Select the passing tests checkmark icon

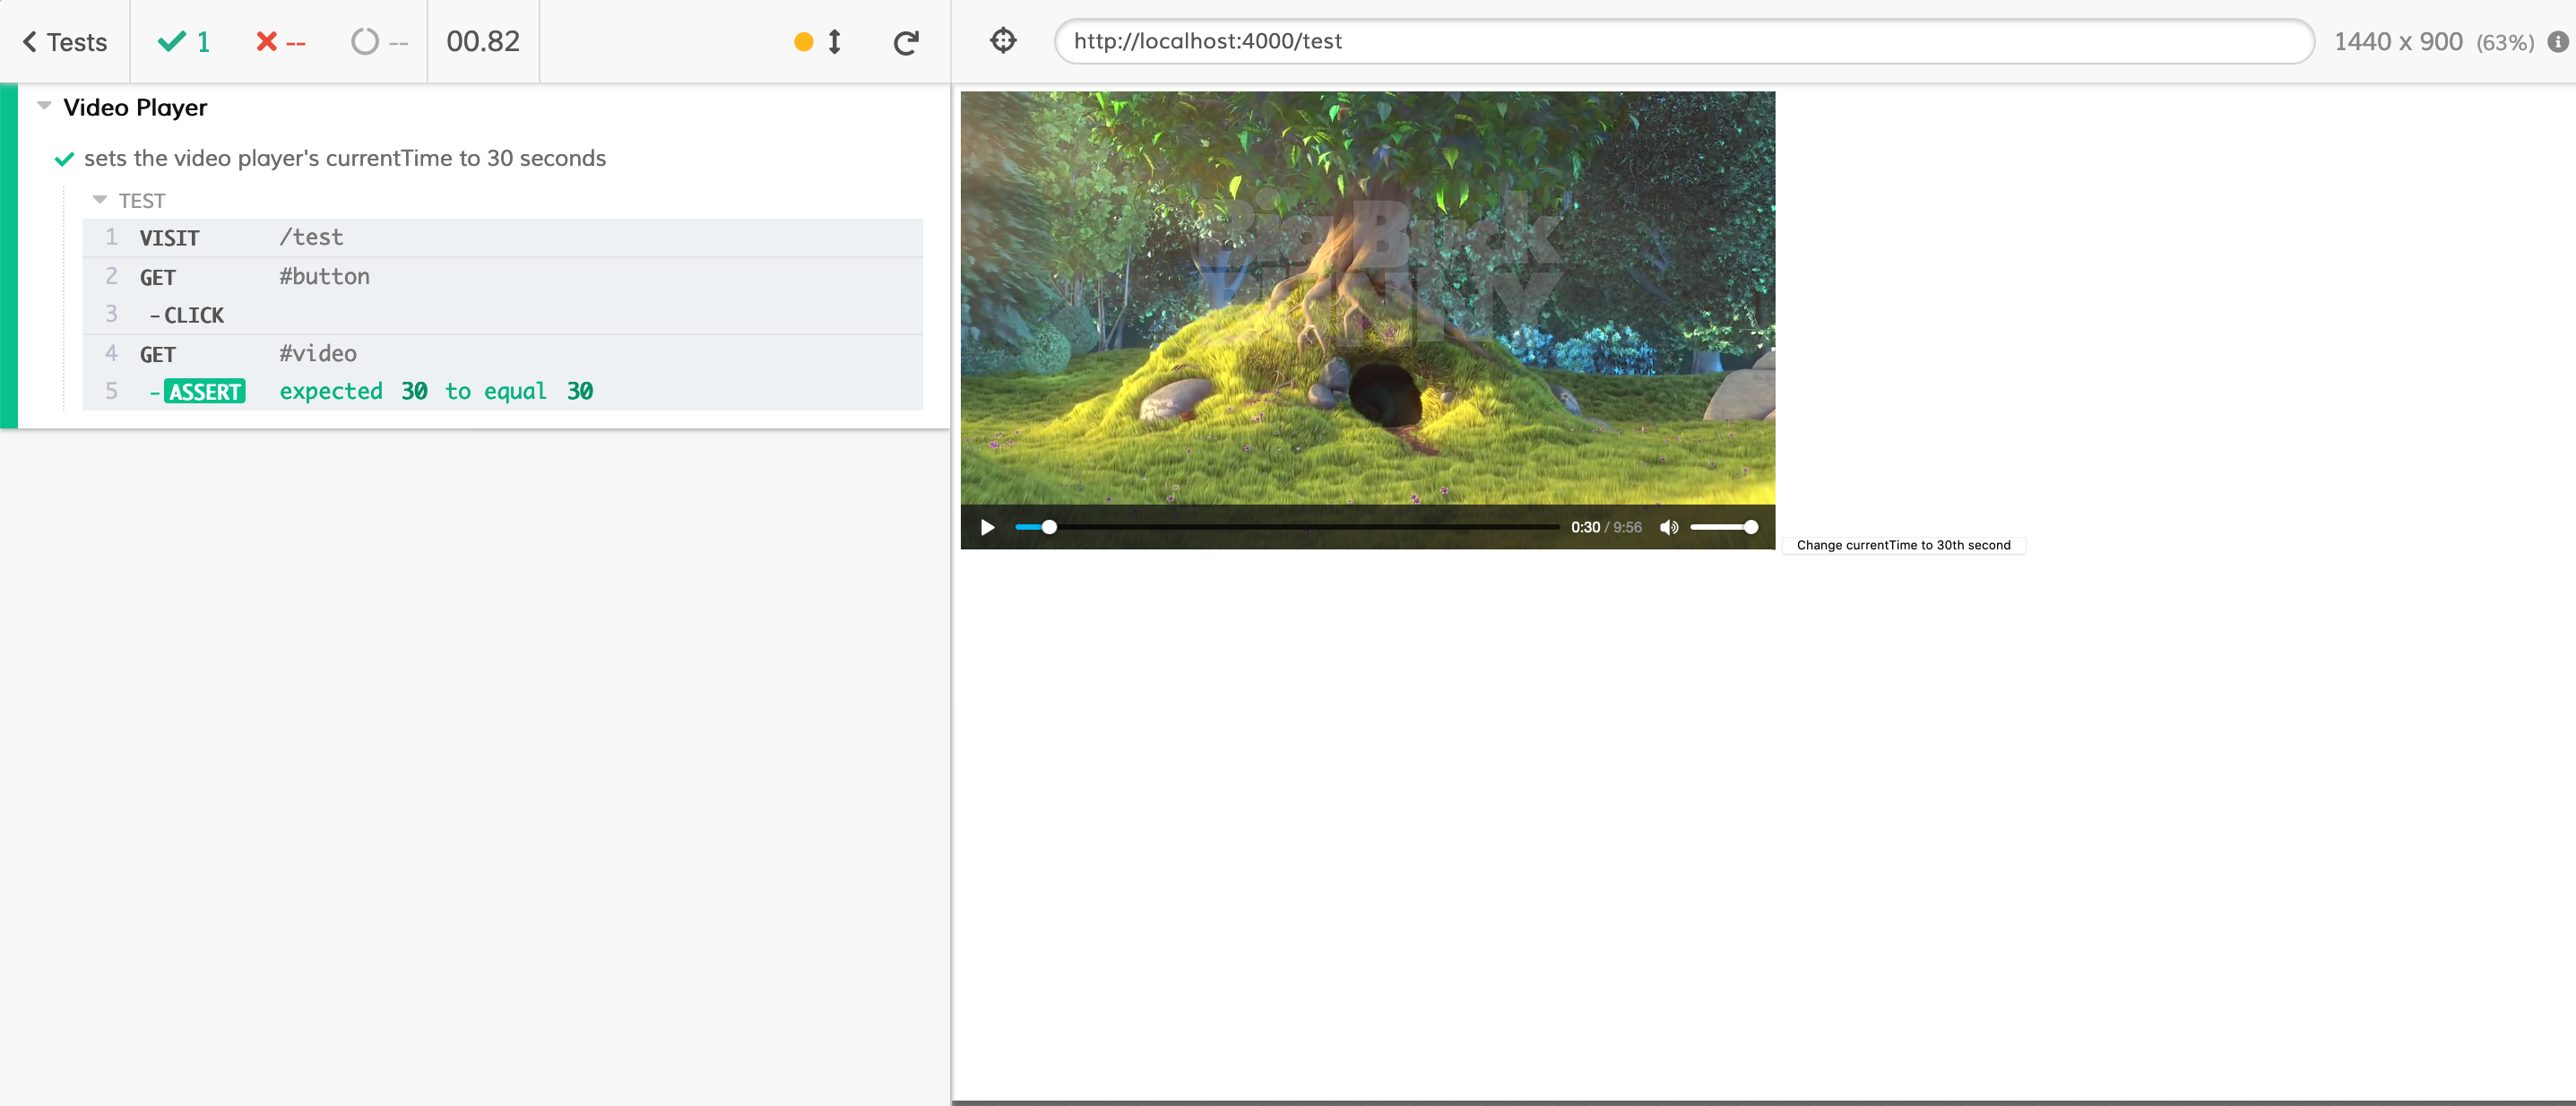pyautogui.click(x=170, y=41)
